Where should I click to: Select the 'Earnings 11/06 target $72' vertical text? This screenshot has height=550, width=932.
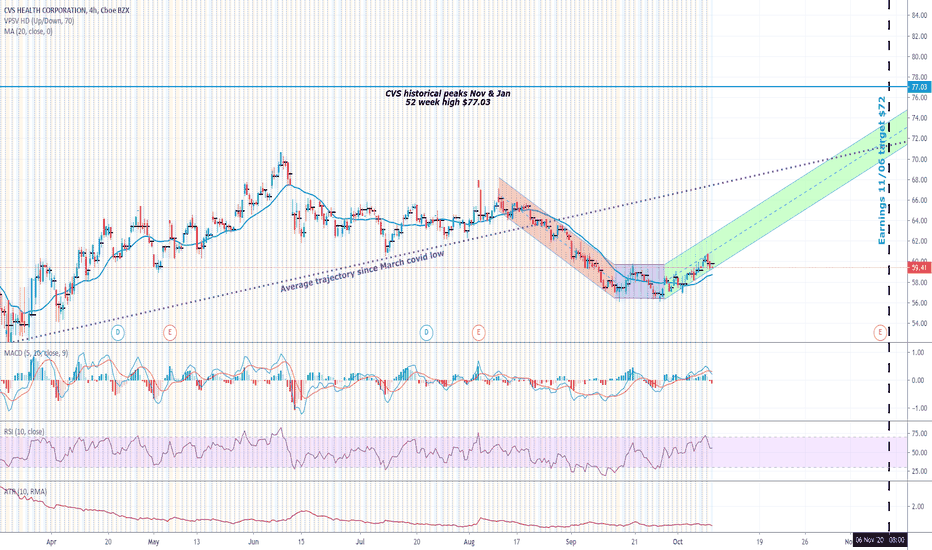(882, 171)
